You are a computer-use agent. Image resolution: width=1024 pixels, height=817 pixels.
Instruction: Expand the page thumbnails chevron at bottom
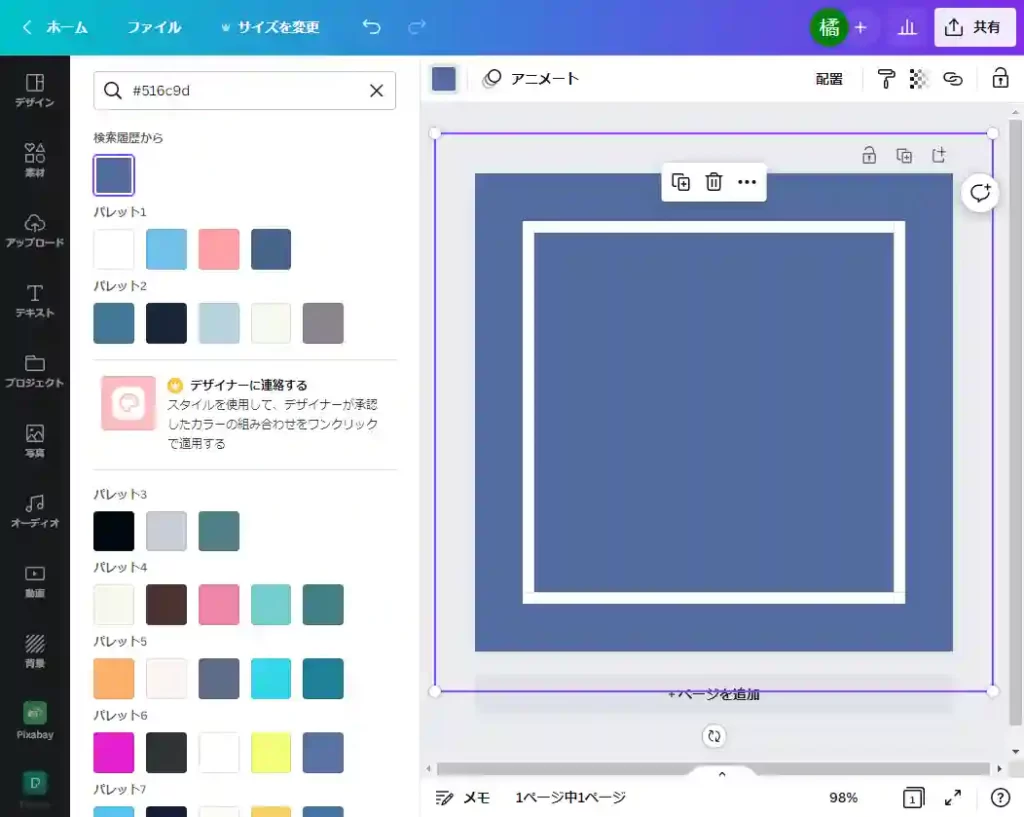click(x=722, y=773)
